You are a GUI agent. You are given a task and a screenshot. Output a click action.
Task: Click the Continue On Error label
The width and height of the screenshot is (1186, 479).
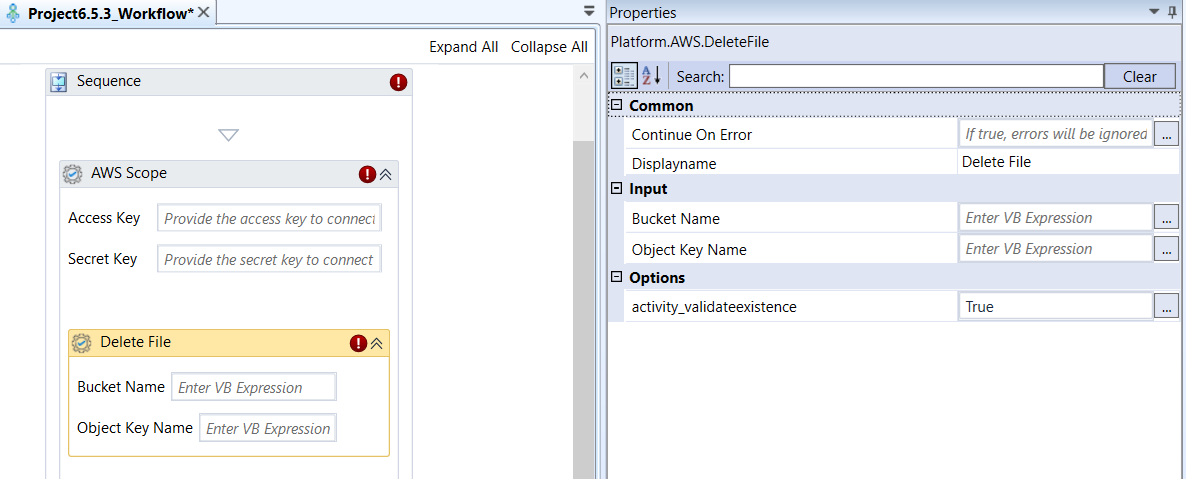691,135
